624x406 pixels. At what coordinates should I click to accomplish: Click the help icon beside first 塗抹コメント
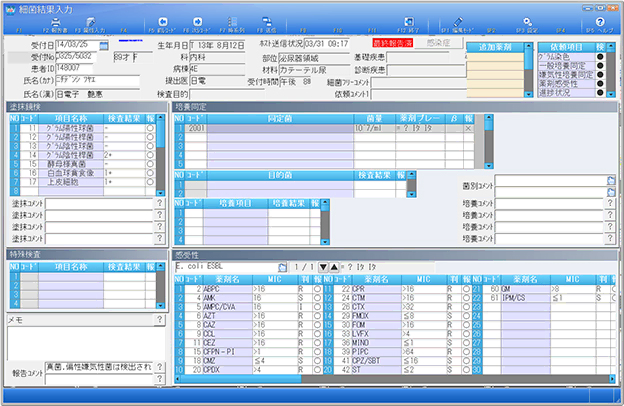160,203
